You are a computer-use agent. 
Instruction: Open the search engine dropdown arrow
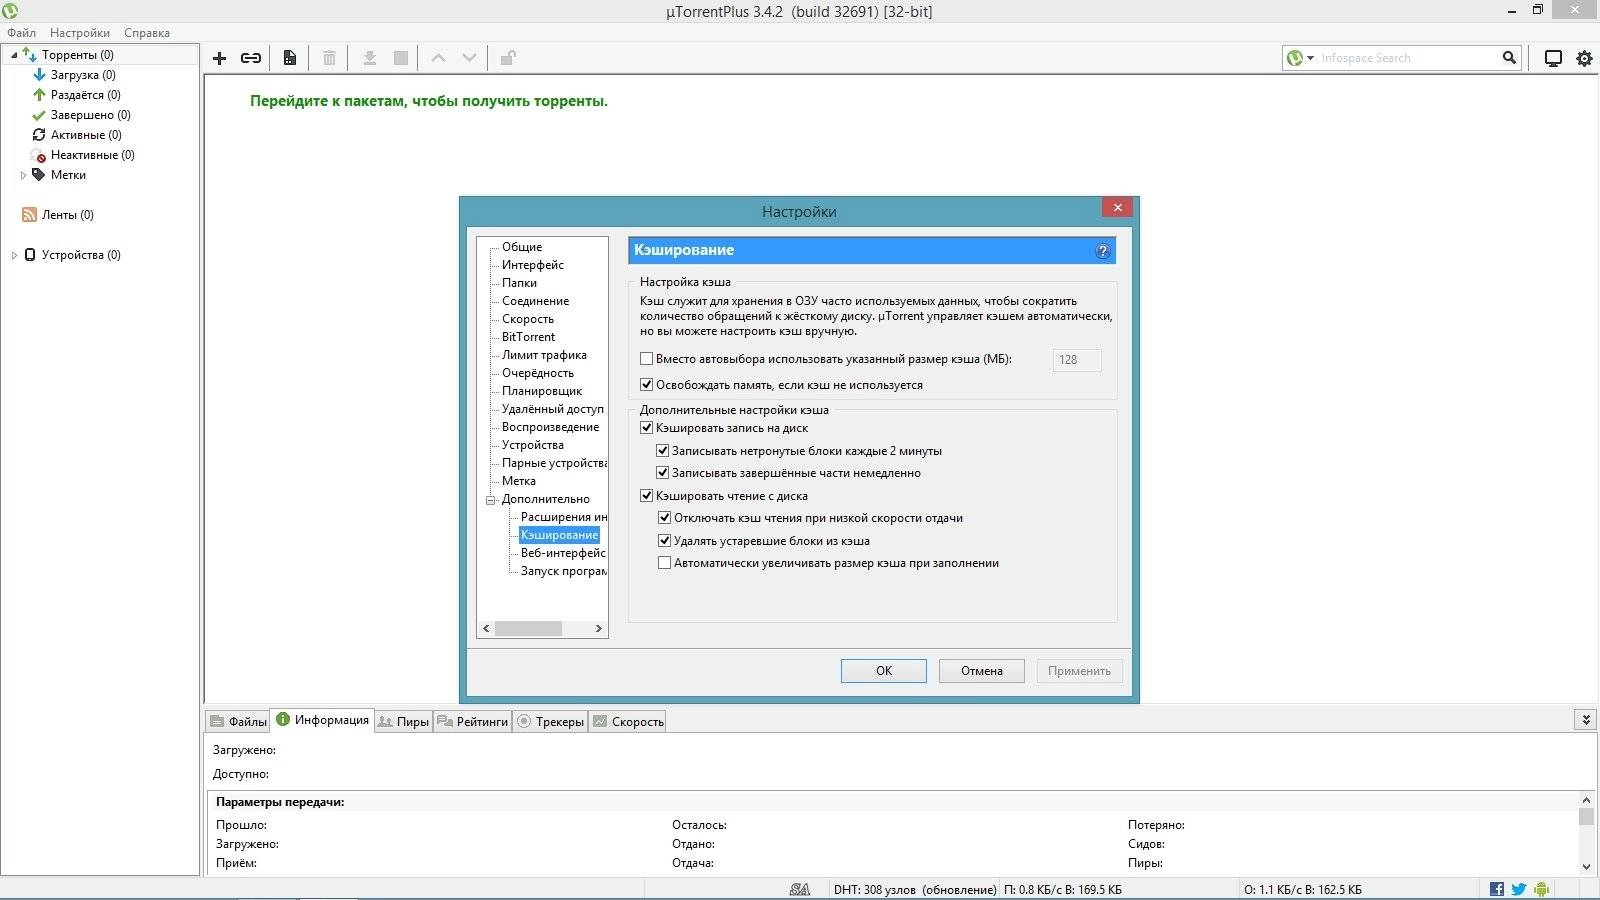pyautogui.click(x=1311, y=58)
